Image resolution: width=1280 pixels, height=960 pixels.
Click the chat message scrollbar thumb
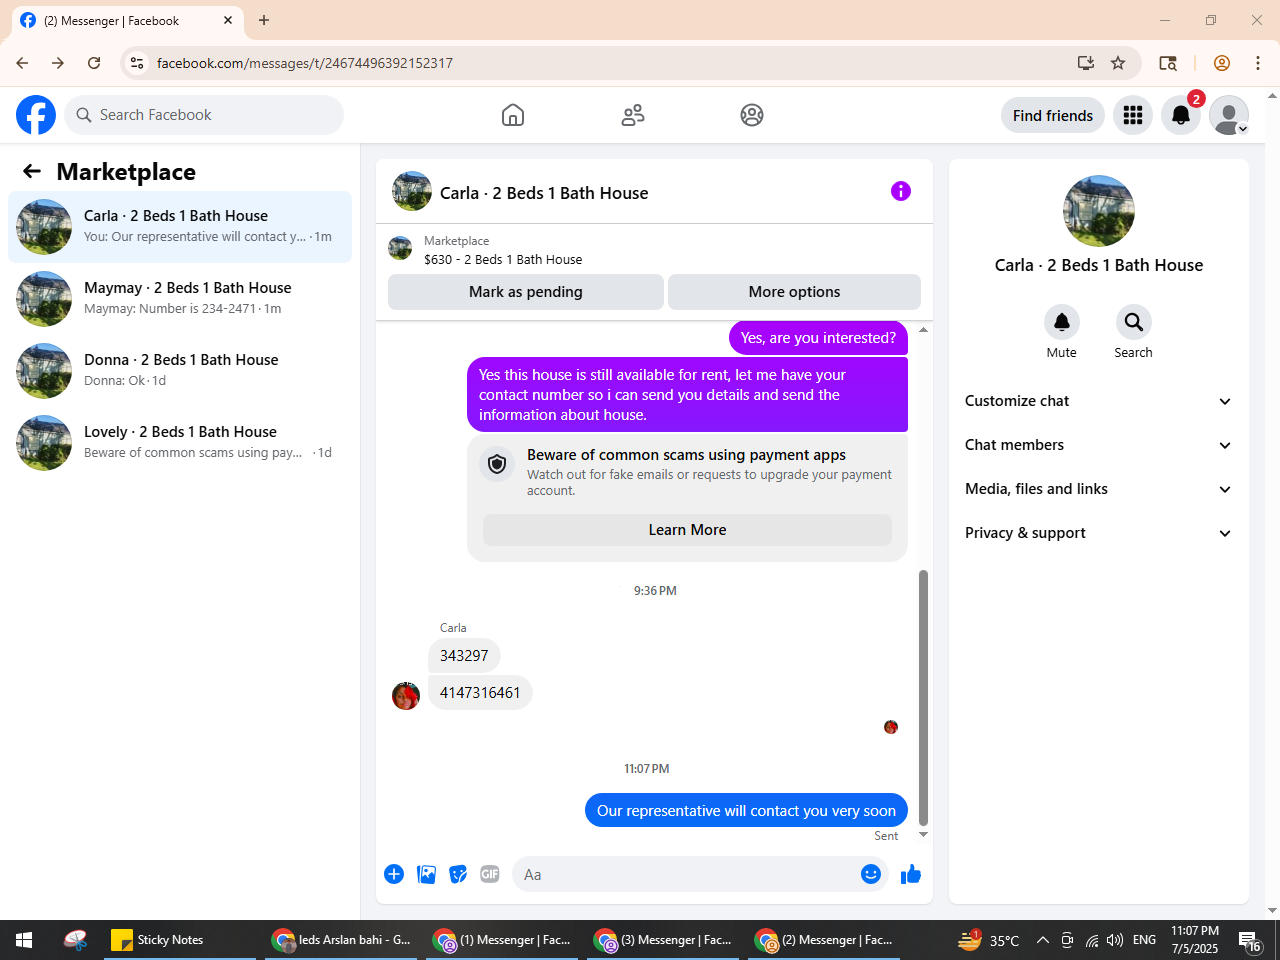pos(923,698)
